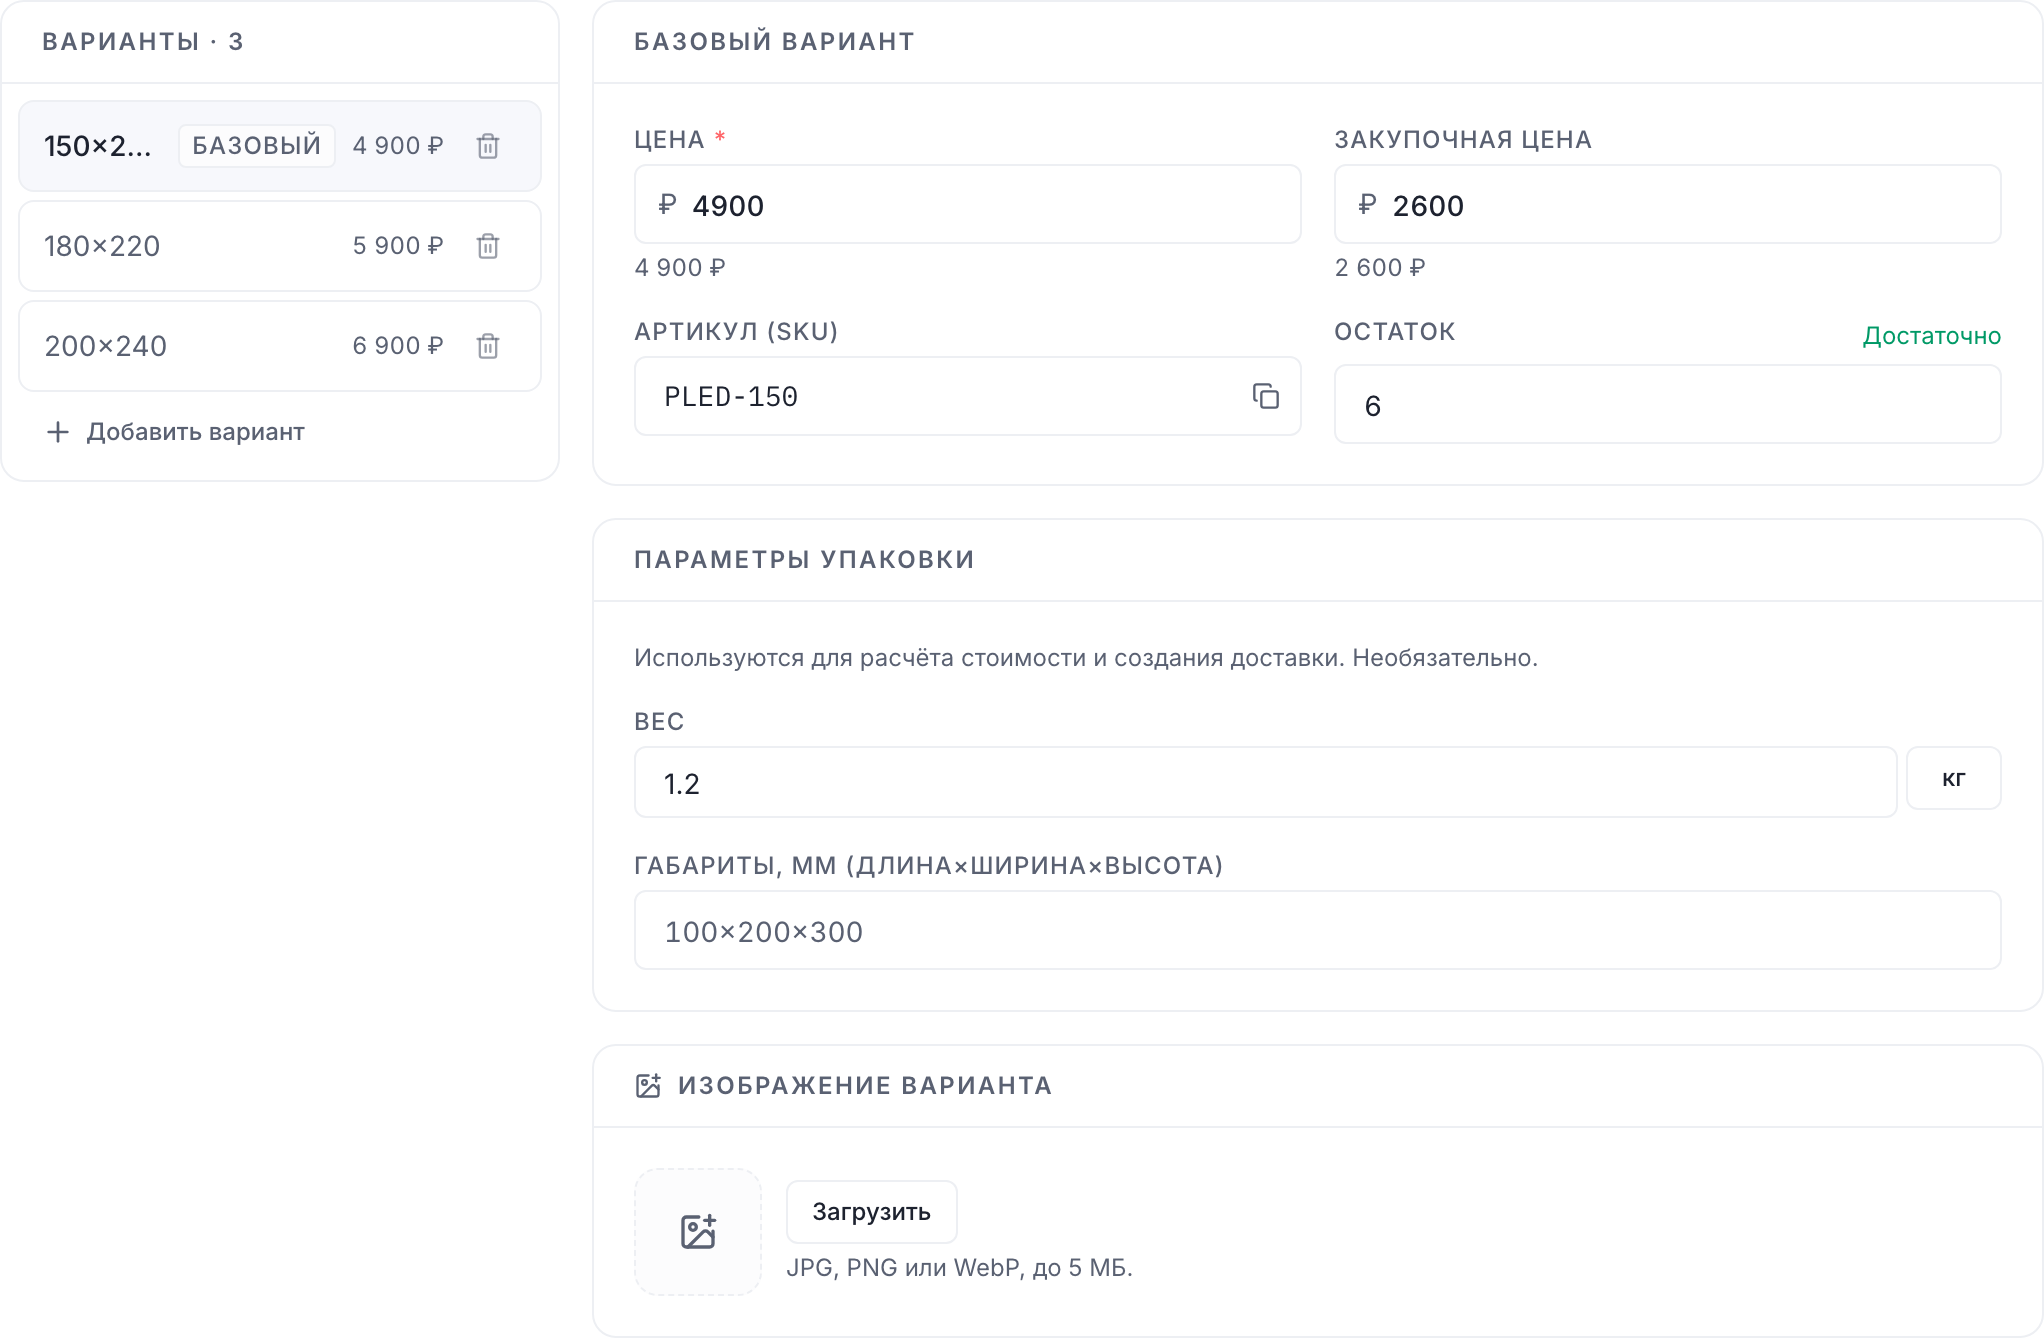Image resolution: width=2044 pixels, height=1340 pixels.
Task: Click the Остаток field showing 6
Action: 1668,404
